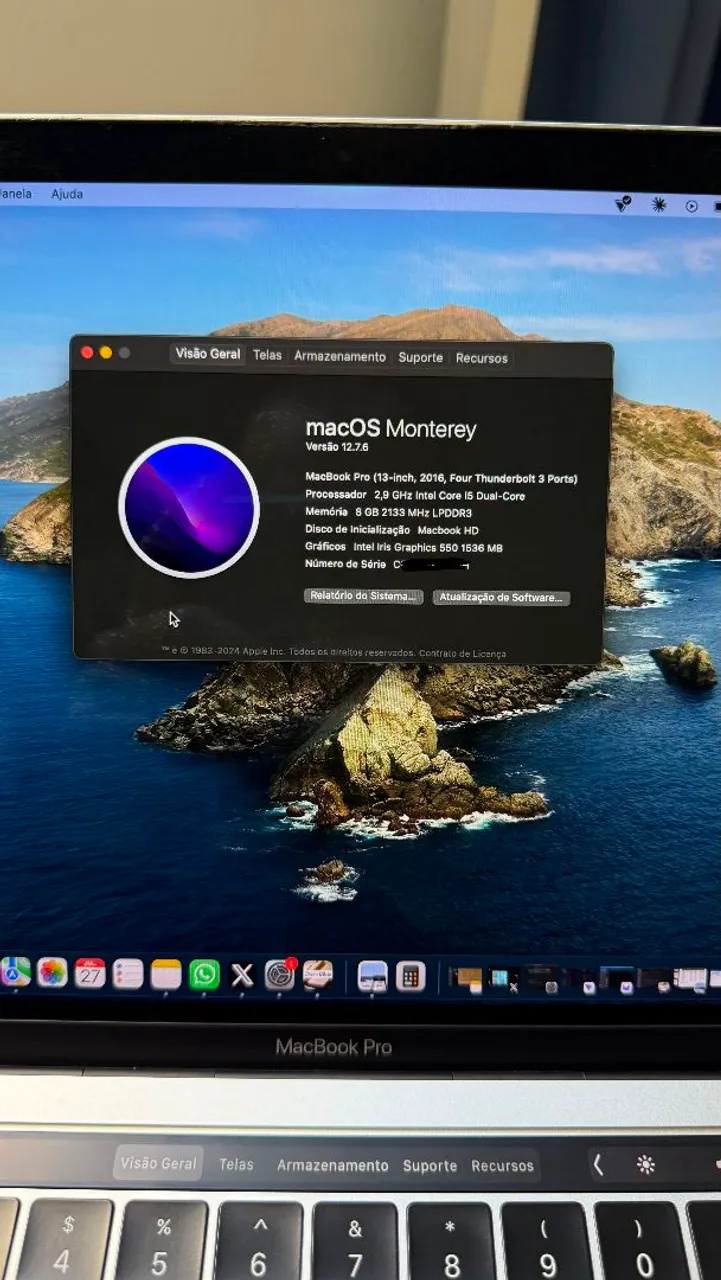Screen dimensions: 721x1280
Task: Click the macOS Monterey logo image
Action: tap(189, 508)
